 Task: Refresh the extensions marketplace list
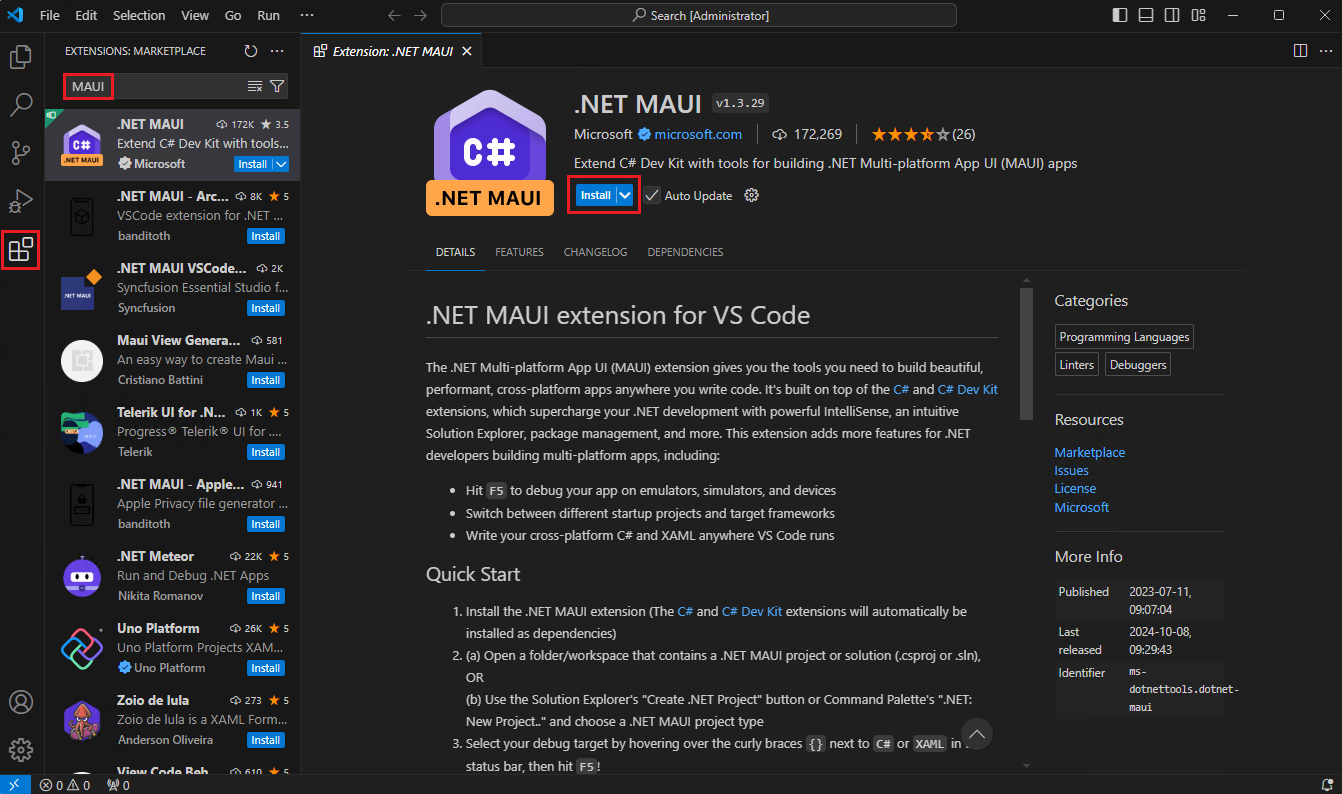(x=250, y=51)
